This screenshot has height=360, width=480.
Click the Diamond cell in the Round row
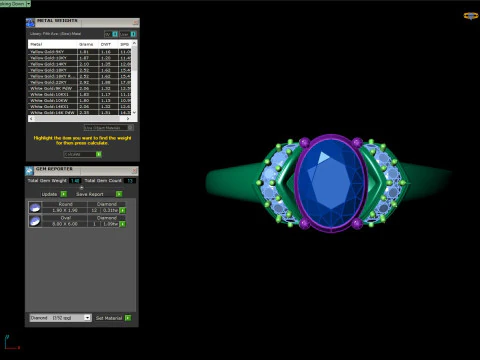(107, 204)
